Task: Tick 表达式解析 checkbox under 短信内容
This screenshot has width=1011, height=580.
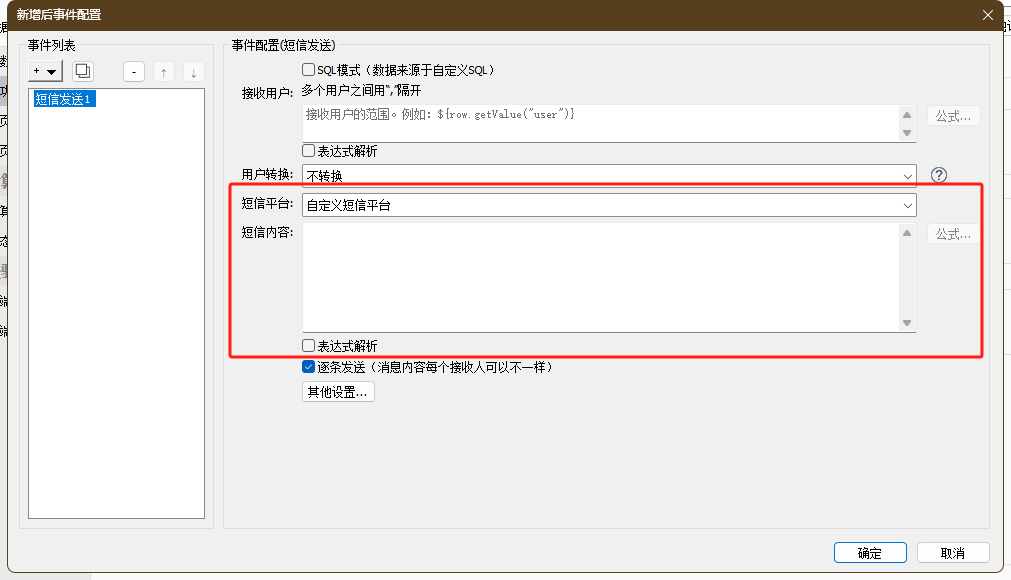Action: [x=309, y=346]
